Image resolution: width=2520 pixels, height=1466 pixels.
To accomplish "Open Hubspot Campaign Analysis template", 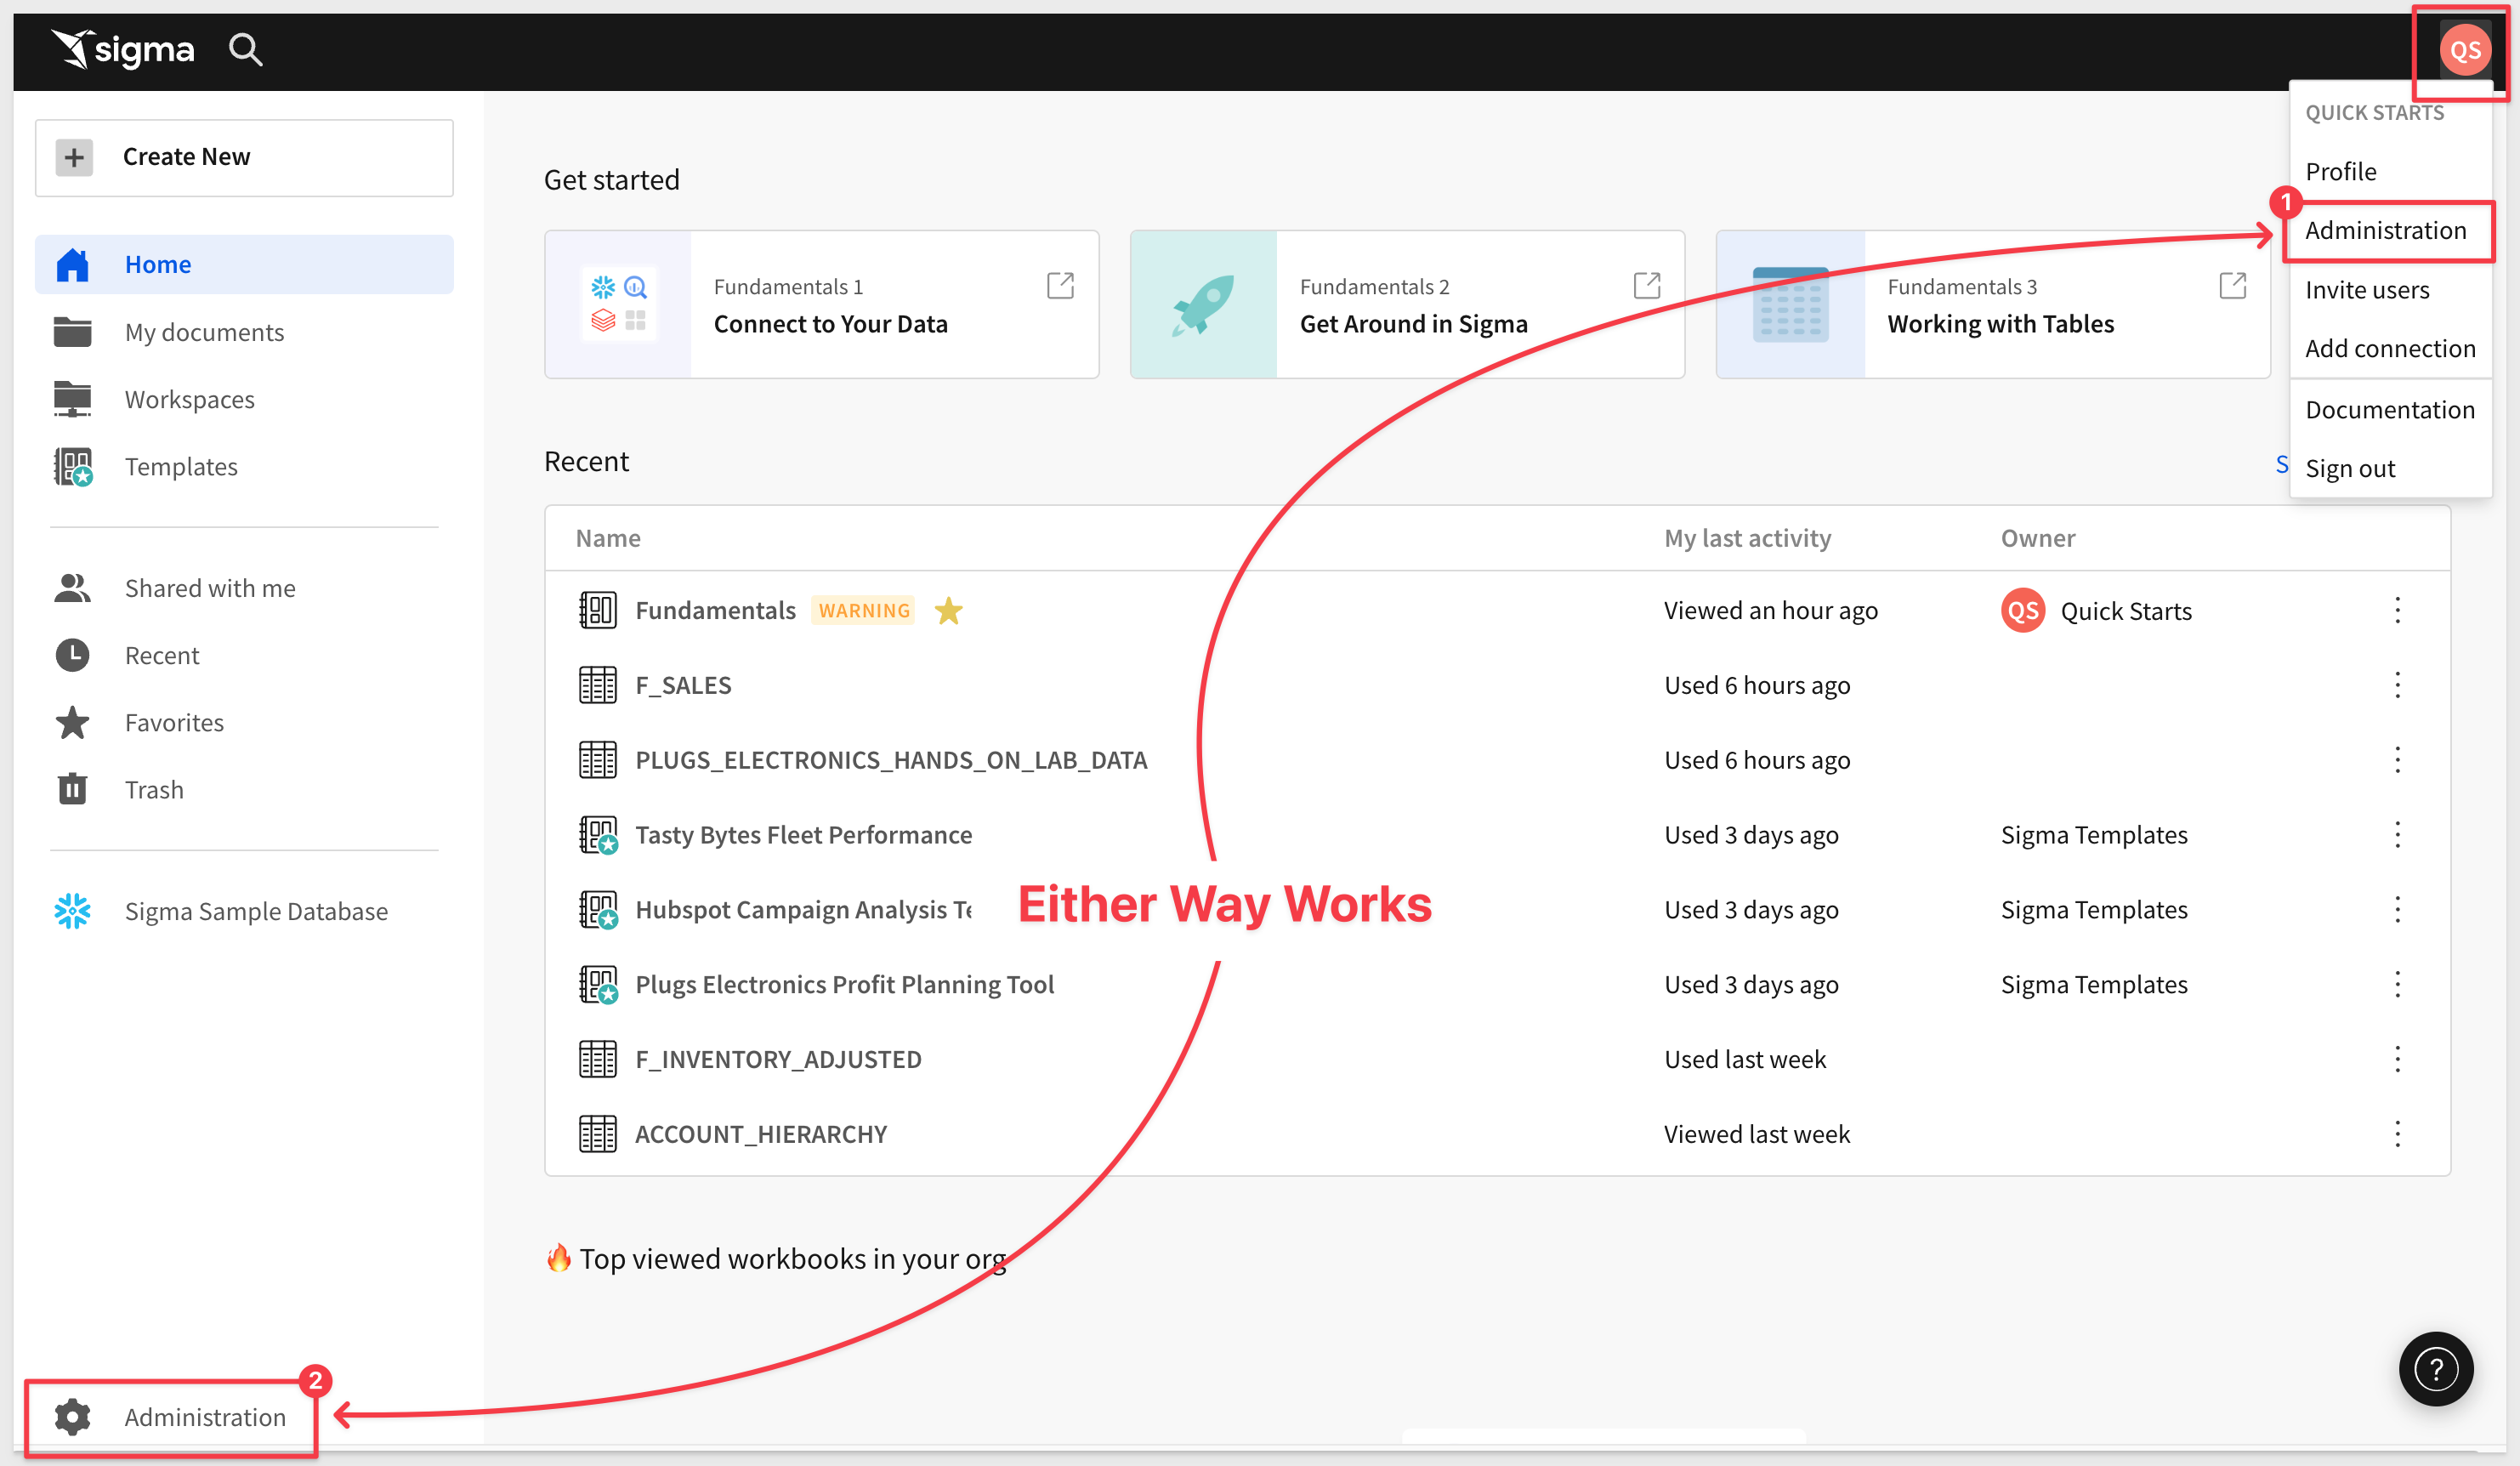I will [x=1497, y=909].
